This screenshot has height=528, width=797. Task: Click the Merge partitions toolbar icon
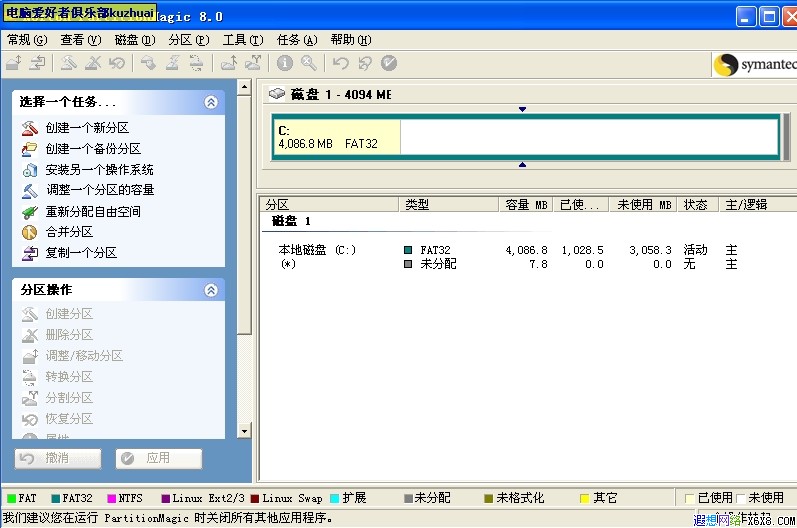click(x=229, y=63)
